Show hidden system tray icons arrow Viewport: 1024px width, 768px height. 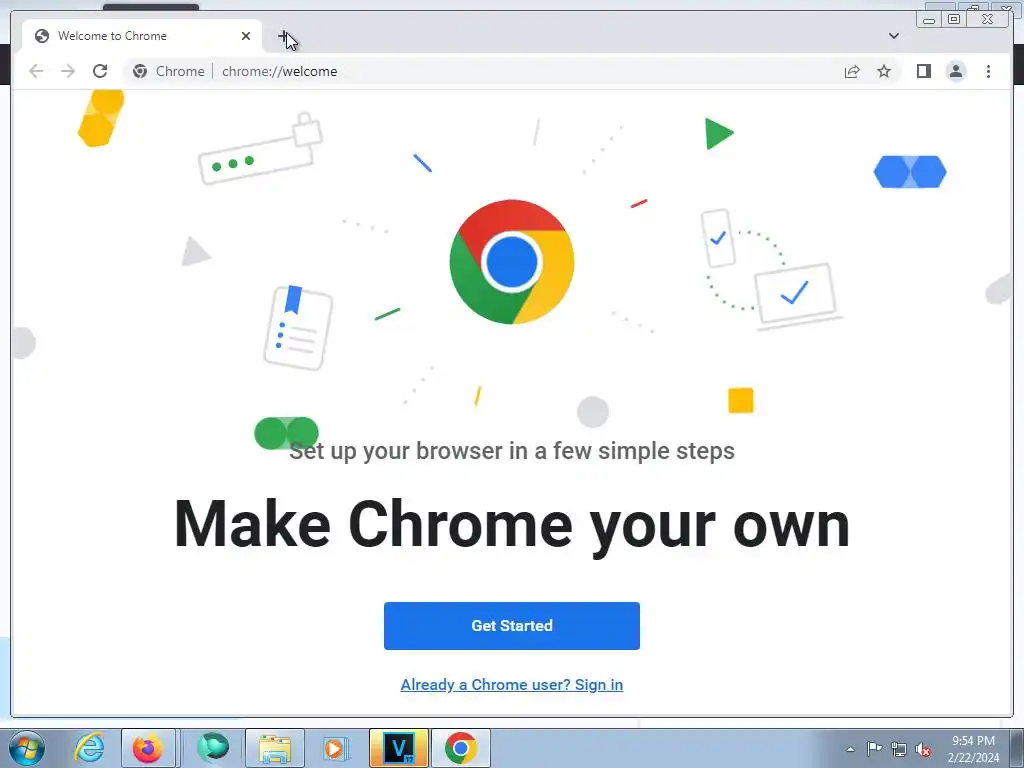point(850,749)
